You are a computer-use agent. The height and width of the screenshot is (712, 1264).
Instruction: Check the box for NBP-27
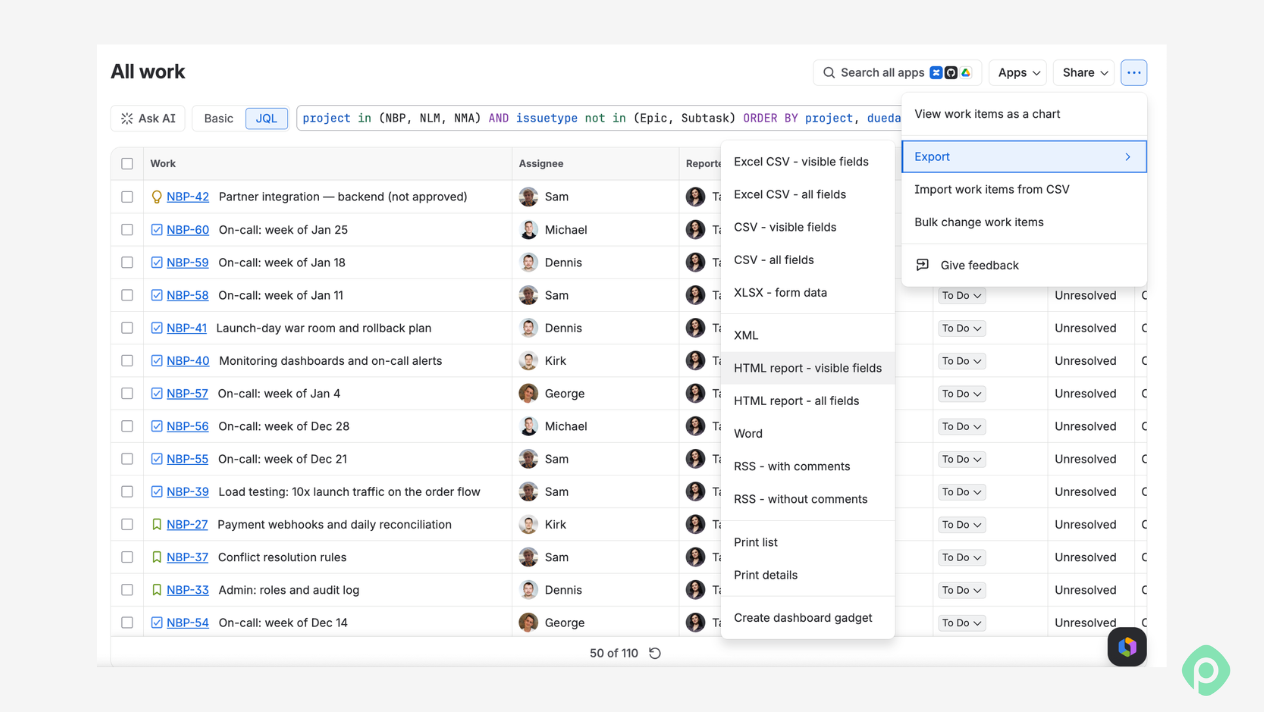127,524
